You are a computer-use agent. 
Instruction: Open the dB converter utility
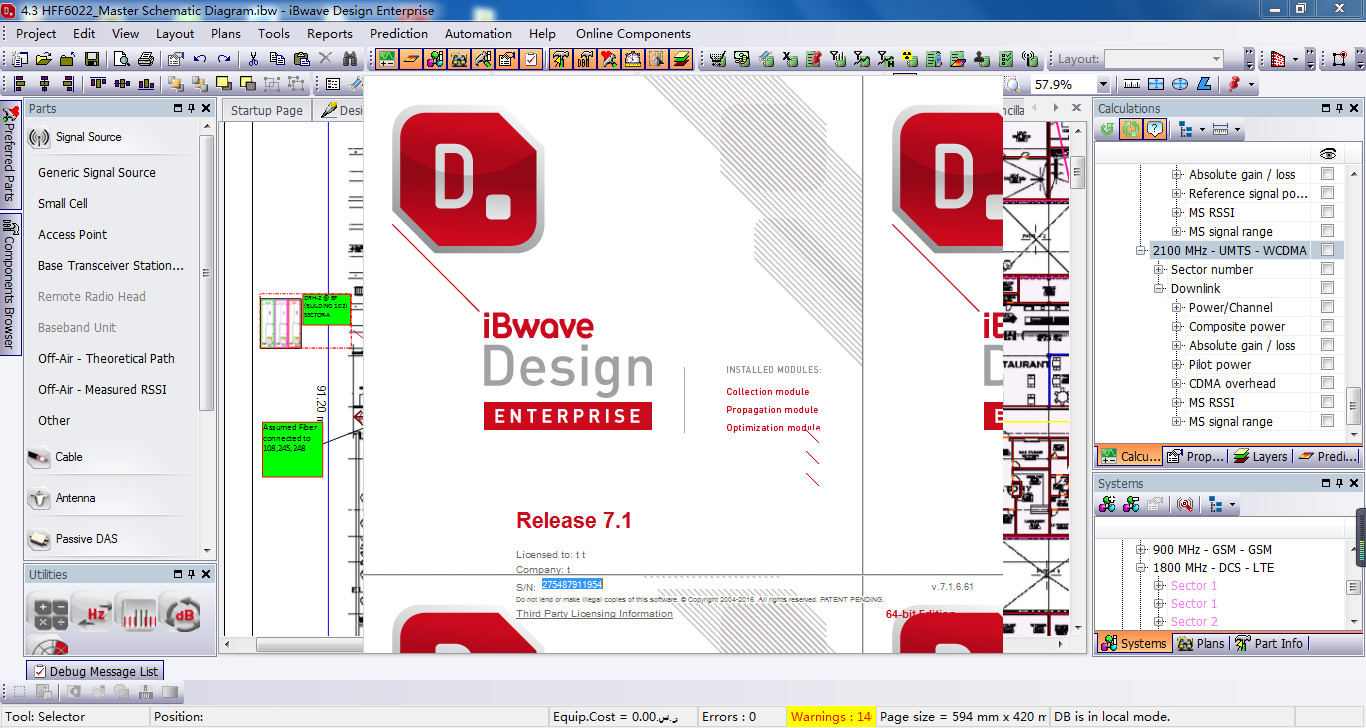(181, 612)
